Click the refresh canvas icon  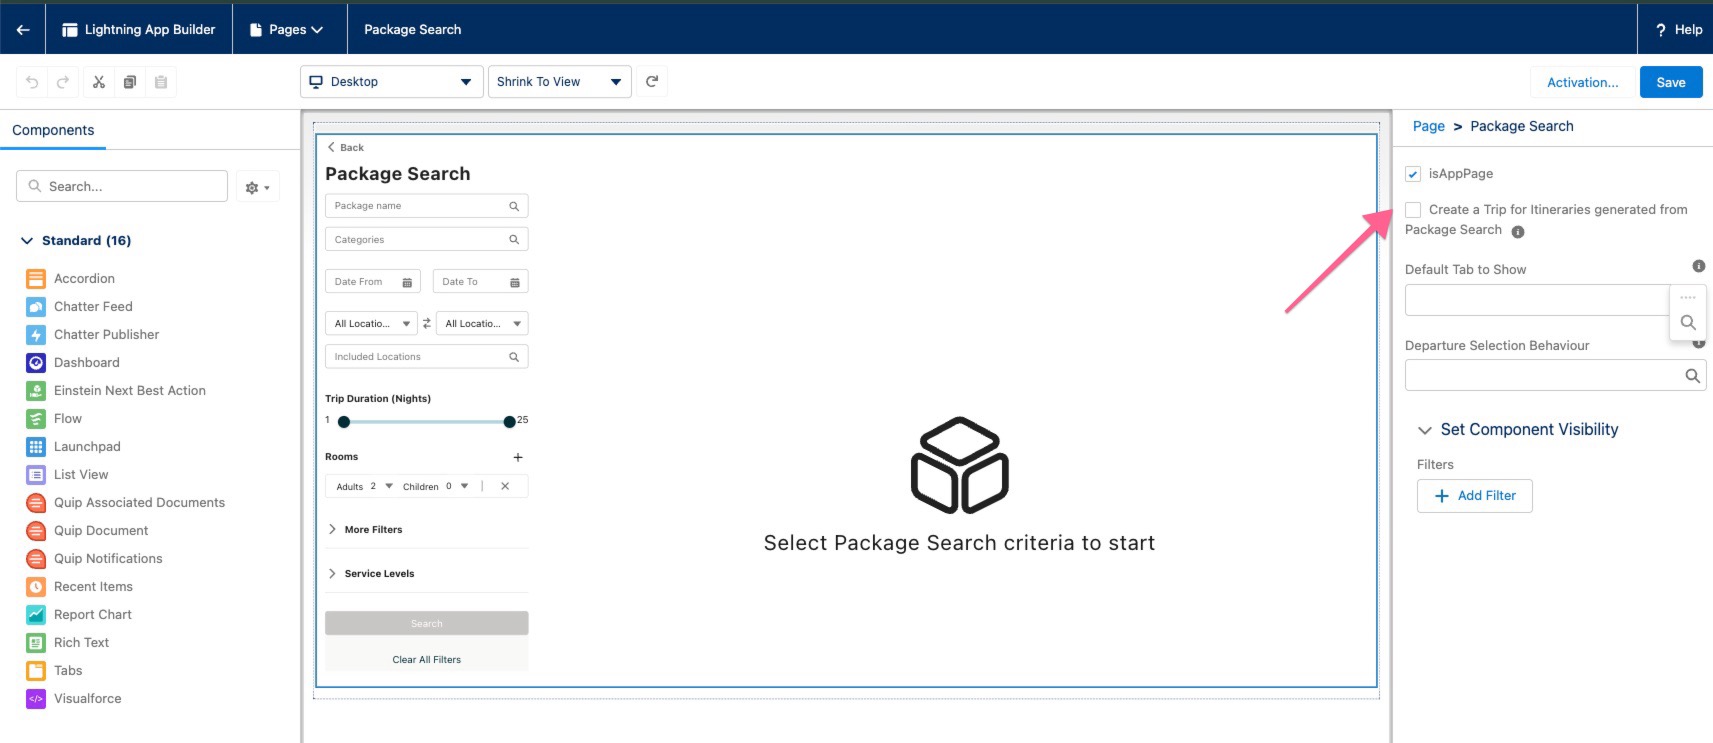pyautogui.click(x=652, y=82)
